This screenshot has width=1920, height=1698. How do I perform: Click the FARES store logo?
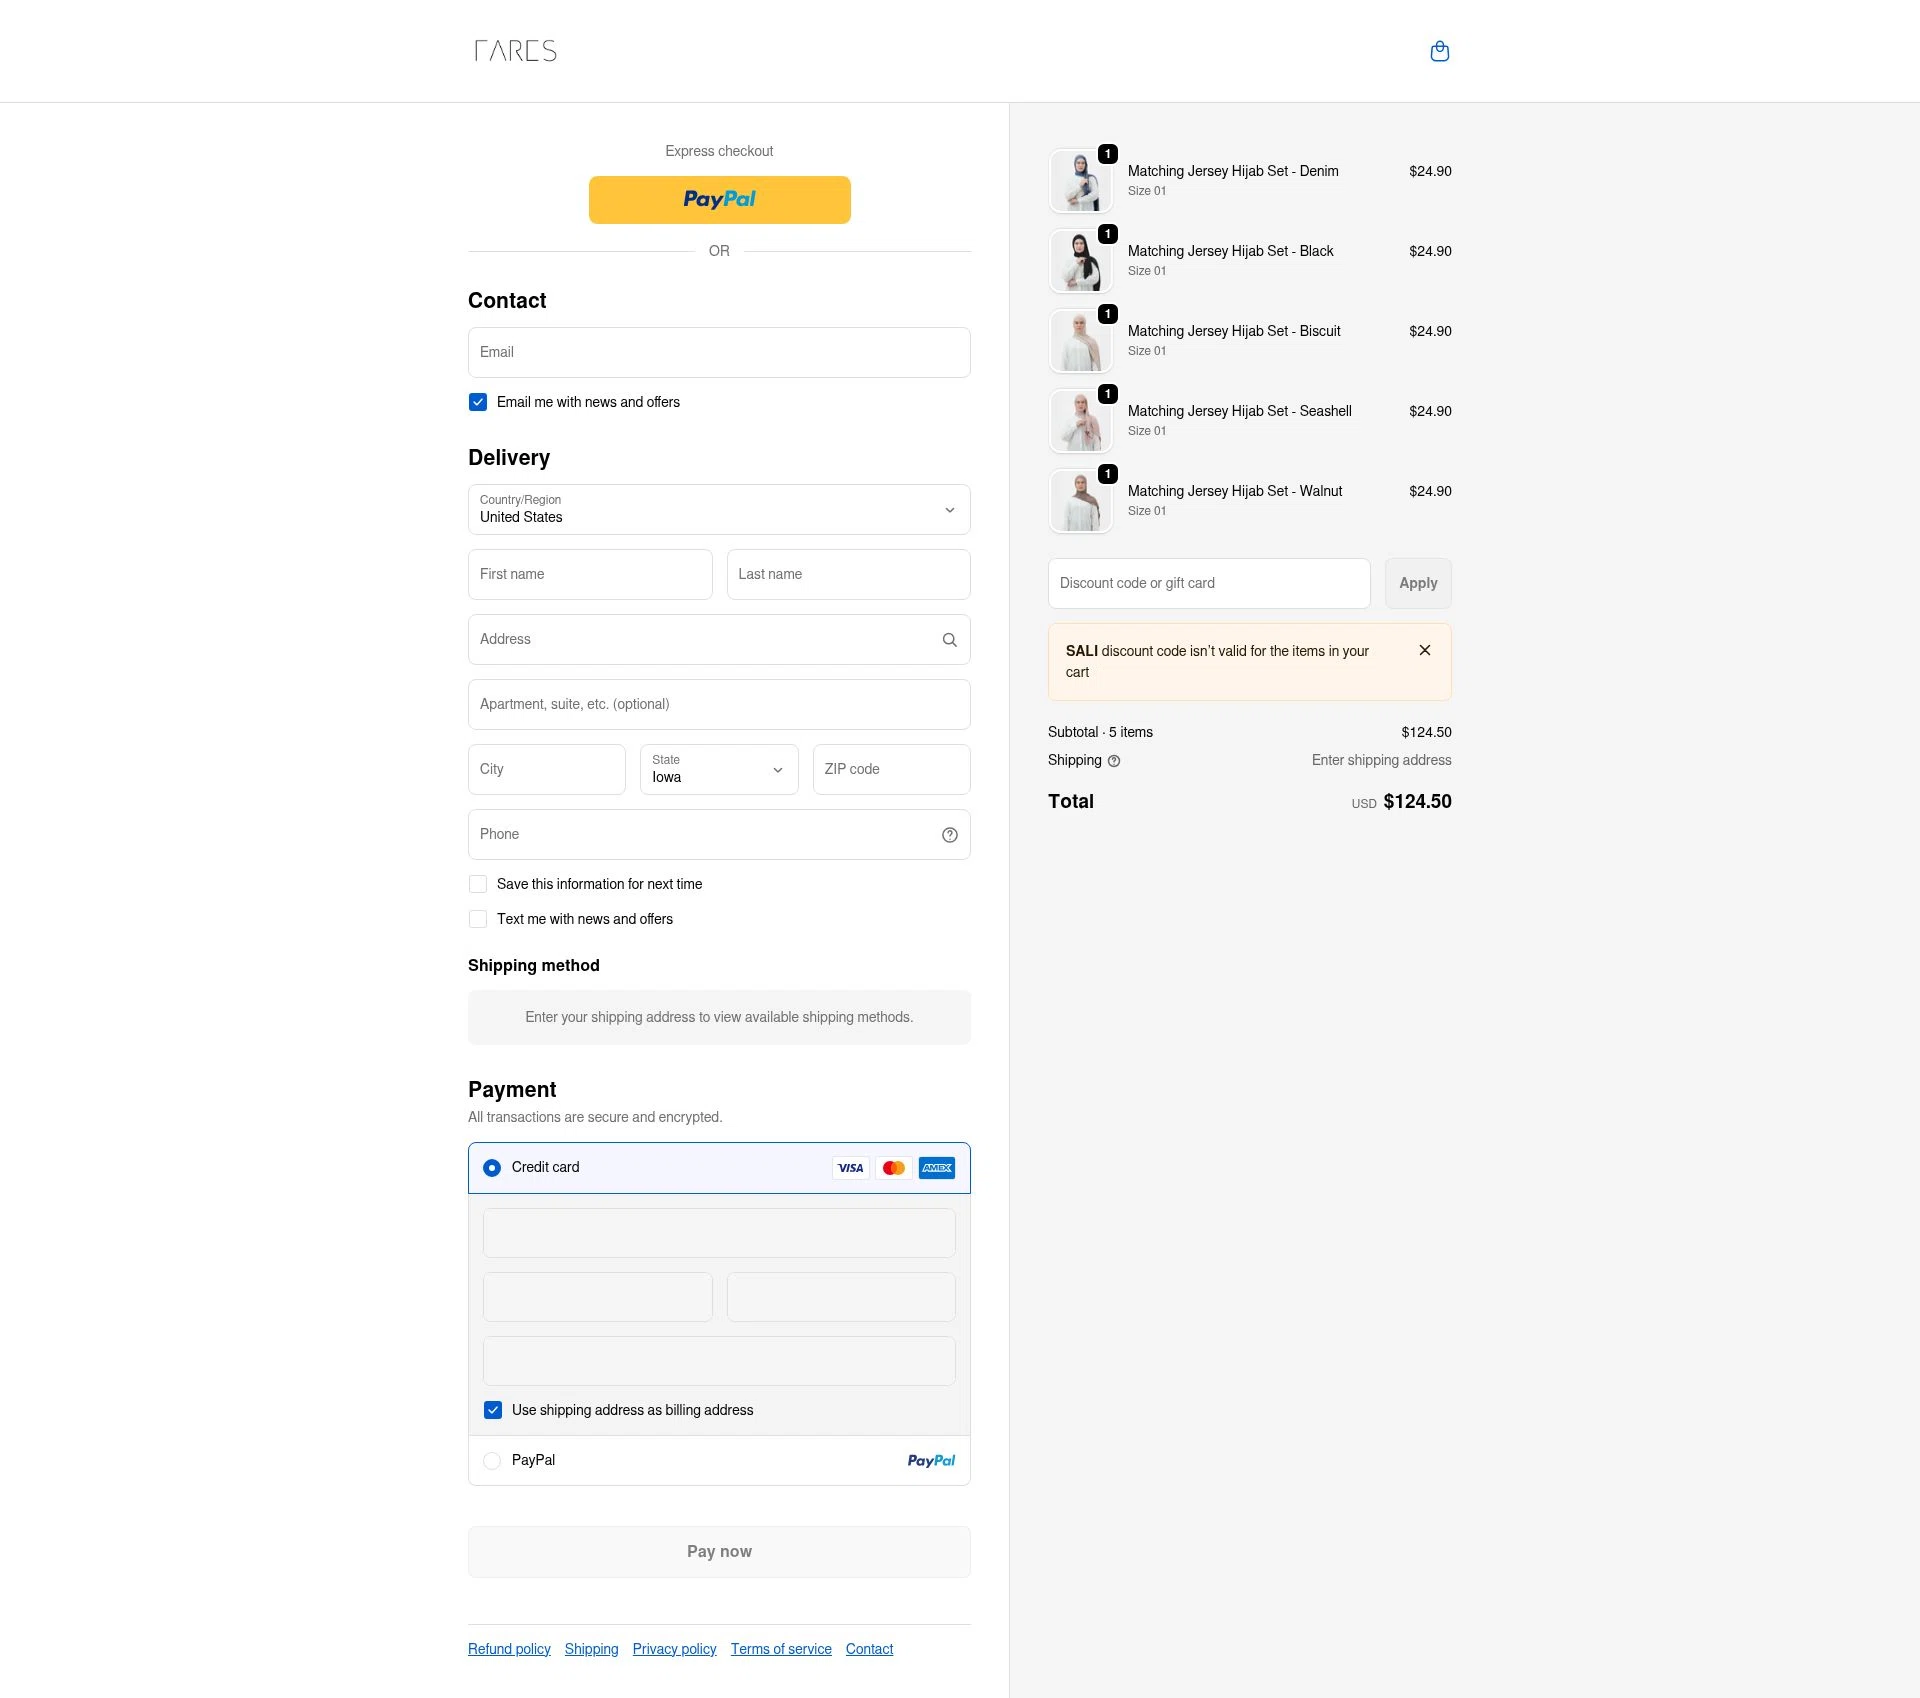point(515,51)
